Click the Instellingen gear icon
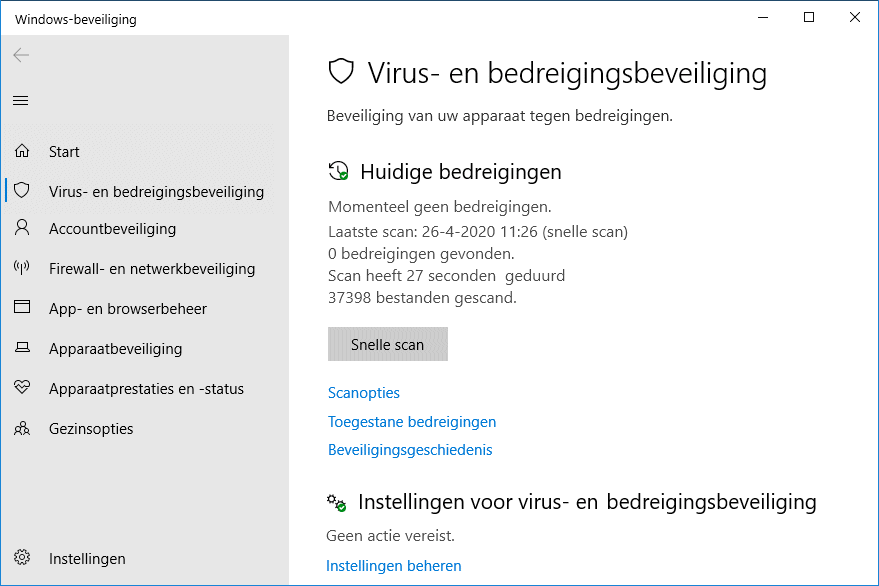879x586 pixels. (22, 557)
